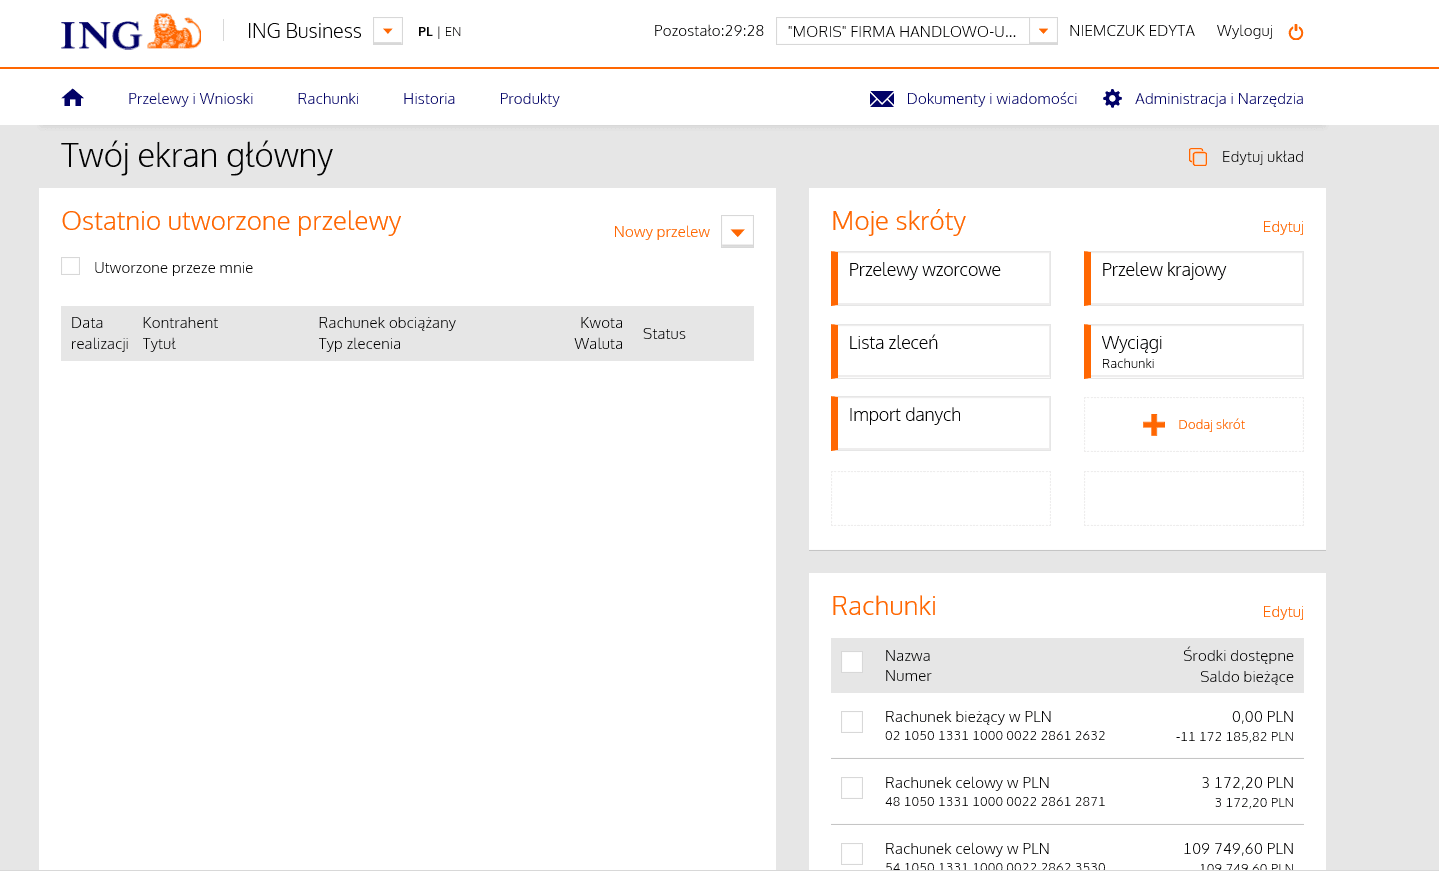
Task: Open the Przelew krajowy shortcut
Action: pos(1194,278)
